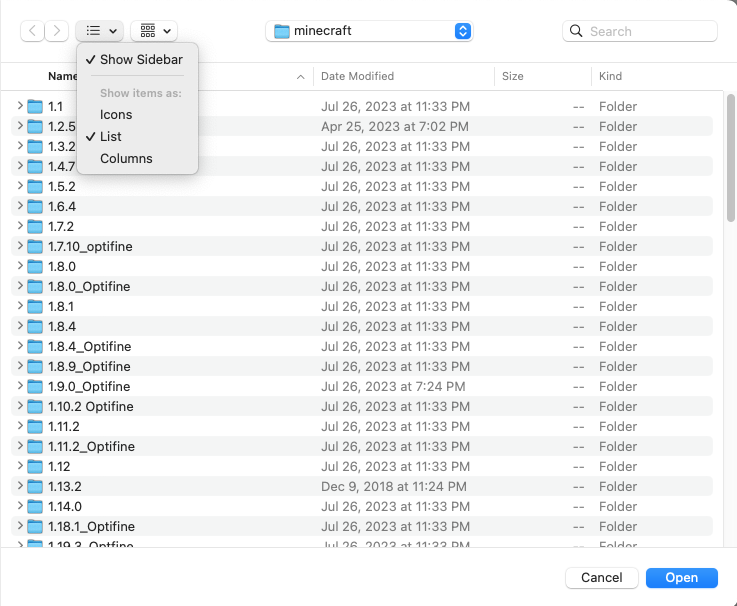The image size is (737, 606).
Task: Select the 1.1 folder icon
Action: coord(35,107)
